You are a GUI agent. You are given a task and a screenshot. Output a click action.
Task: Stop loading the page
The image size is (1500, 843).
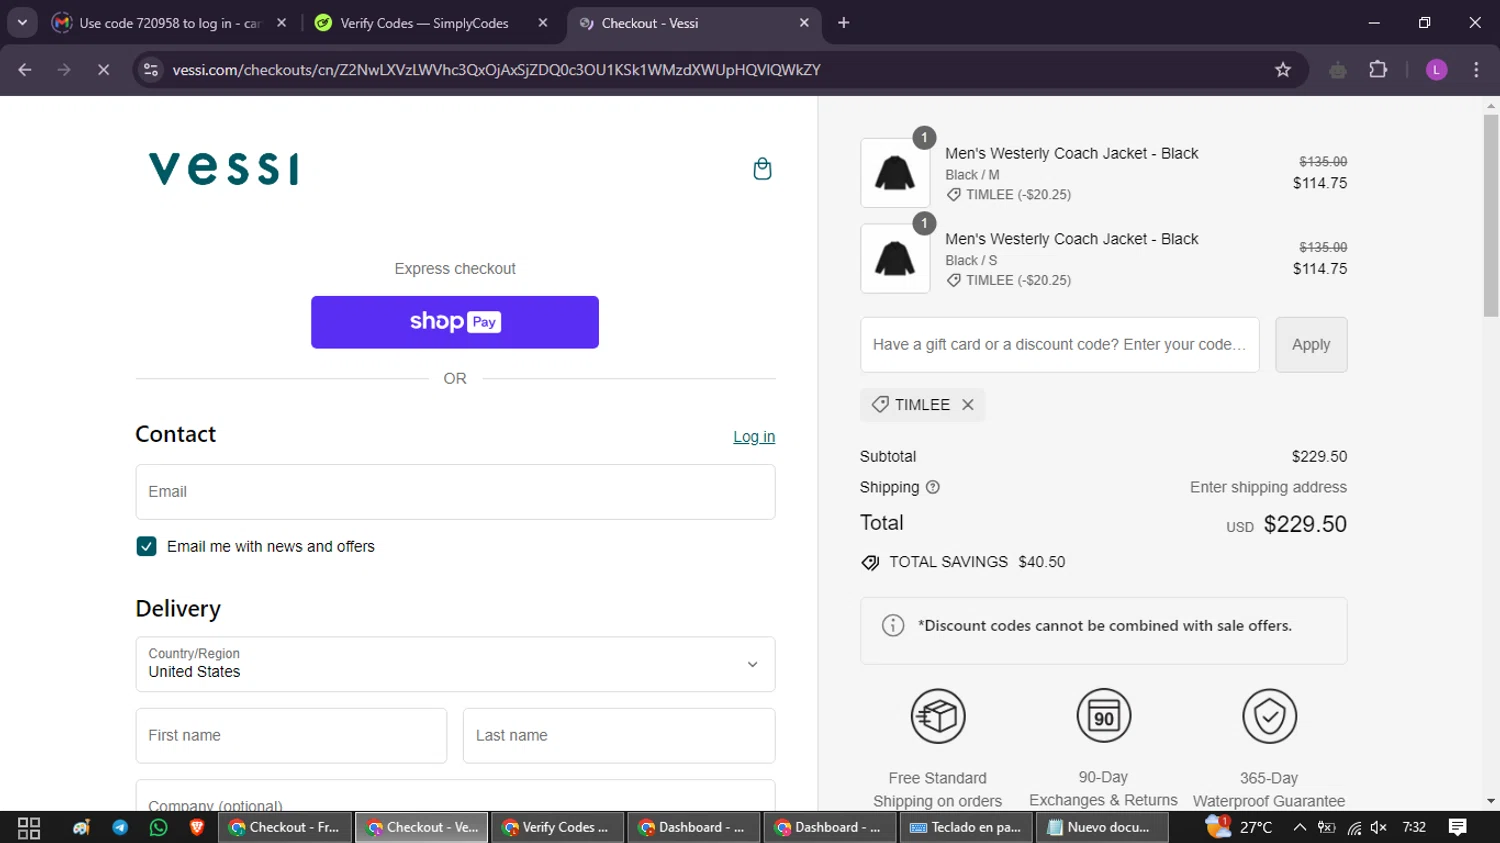click(x=103, y=70)
